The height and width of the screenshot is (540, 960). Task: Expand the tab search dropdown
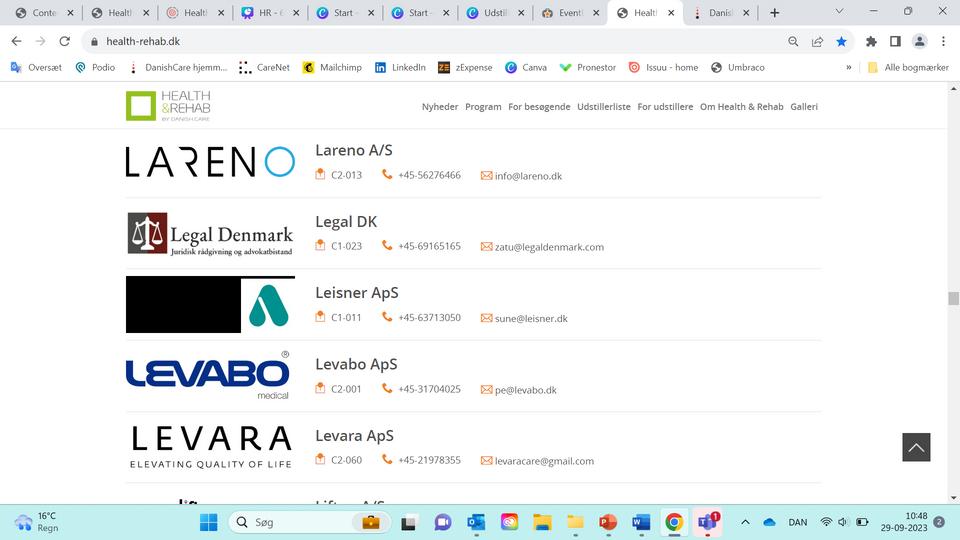(839, 11)
